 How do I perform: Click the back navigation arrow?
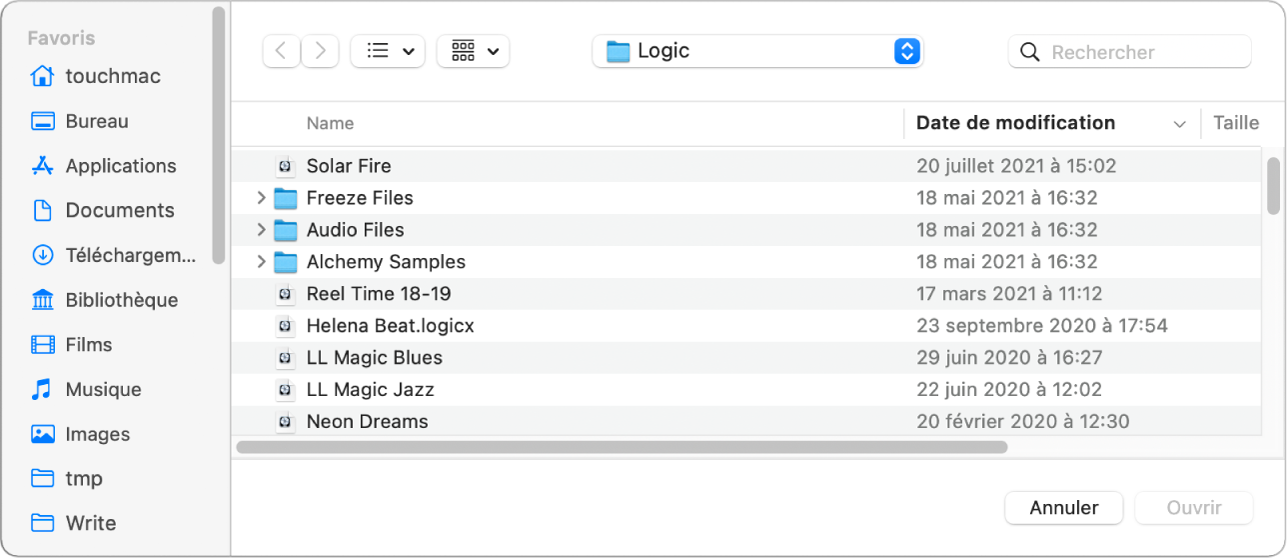[281, 51]
